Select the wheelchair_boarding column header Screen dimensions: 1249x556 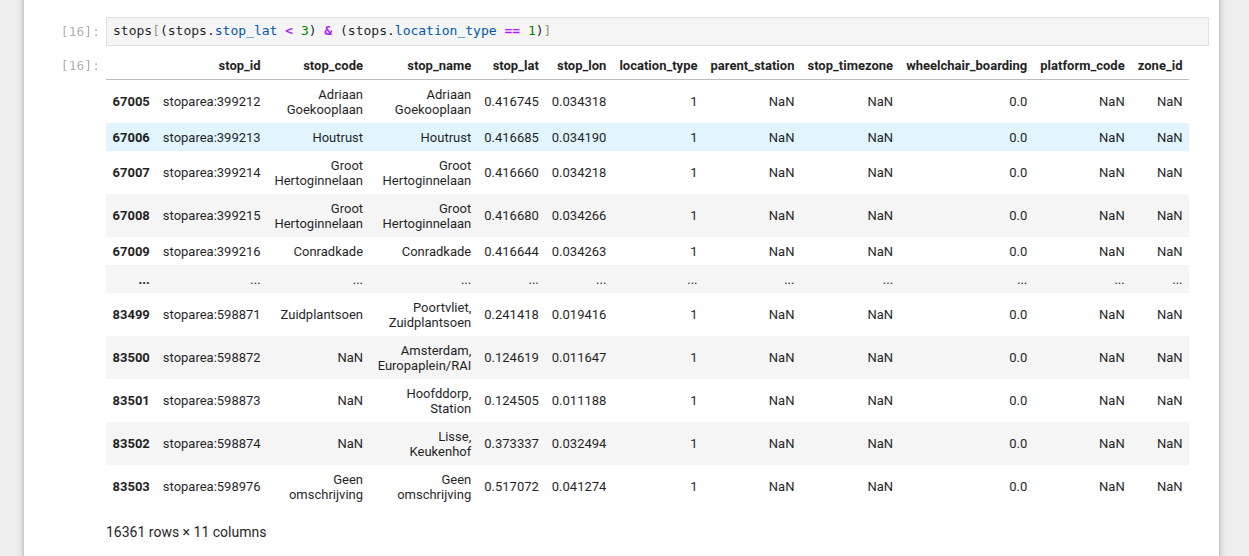966,66
